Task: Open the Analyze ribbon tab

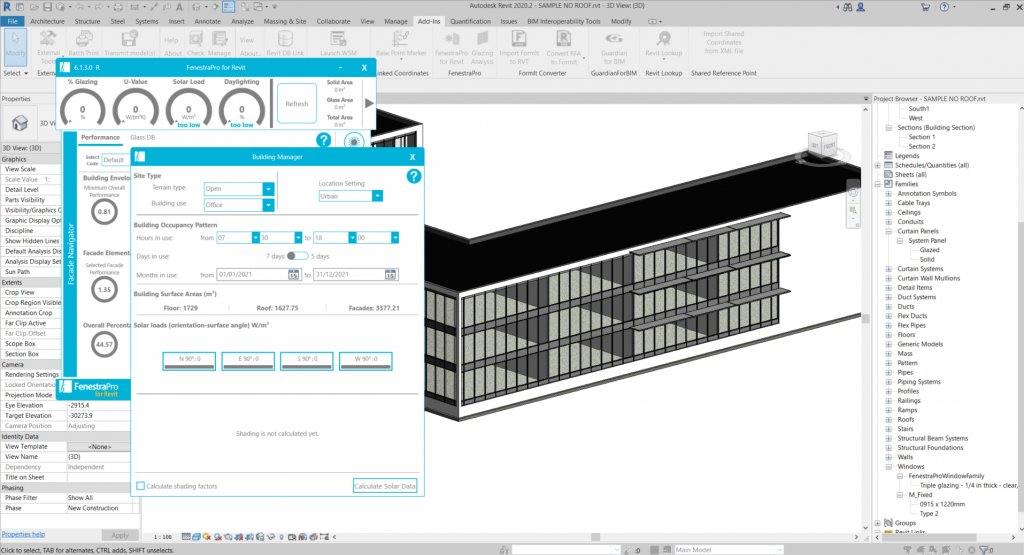Action: coord(242,21)
